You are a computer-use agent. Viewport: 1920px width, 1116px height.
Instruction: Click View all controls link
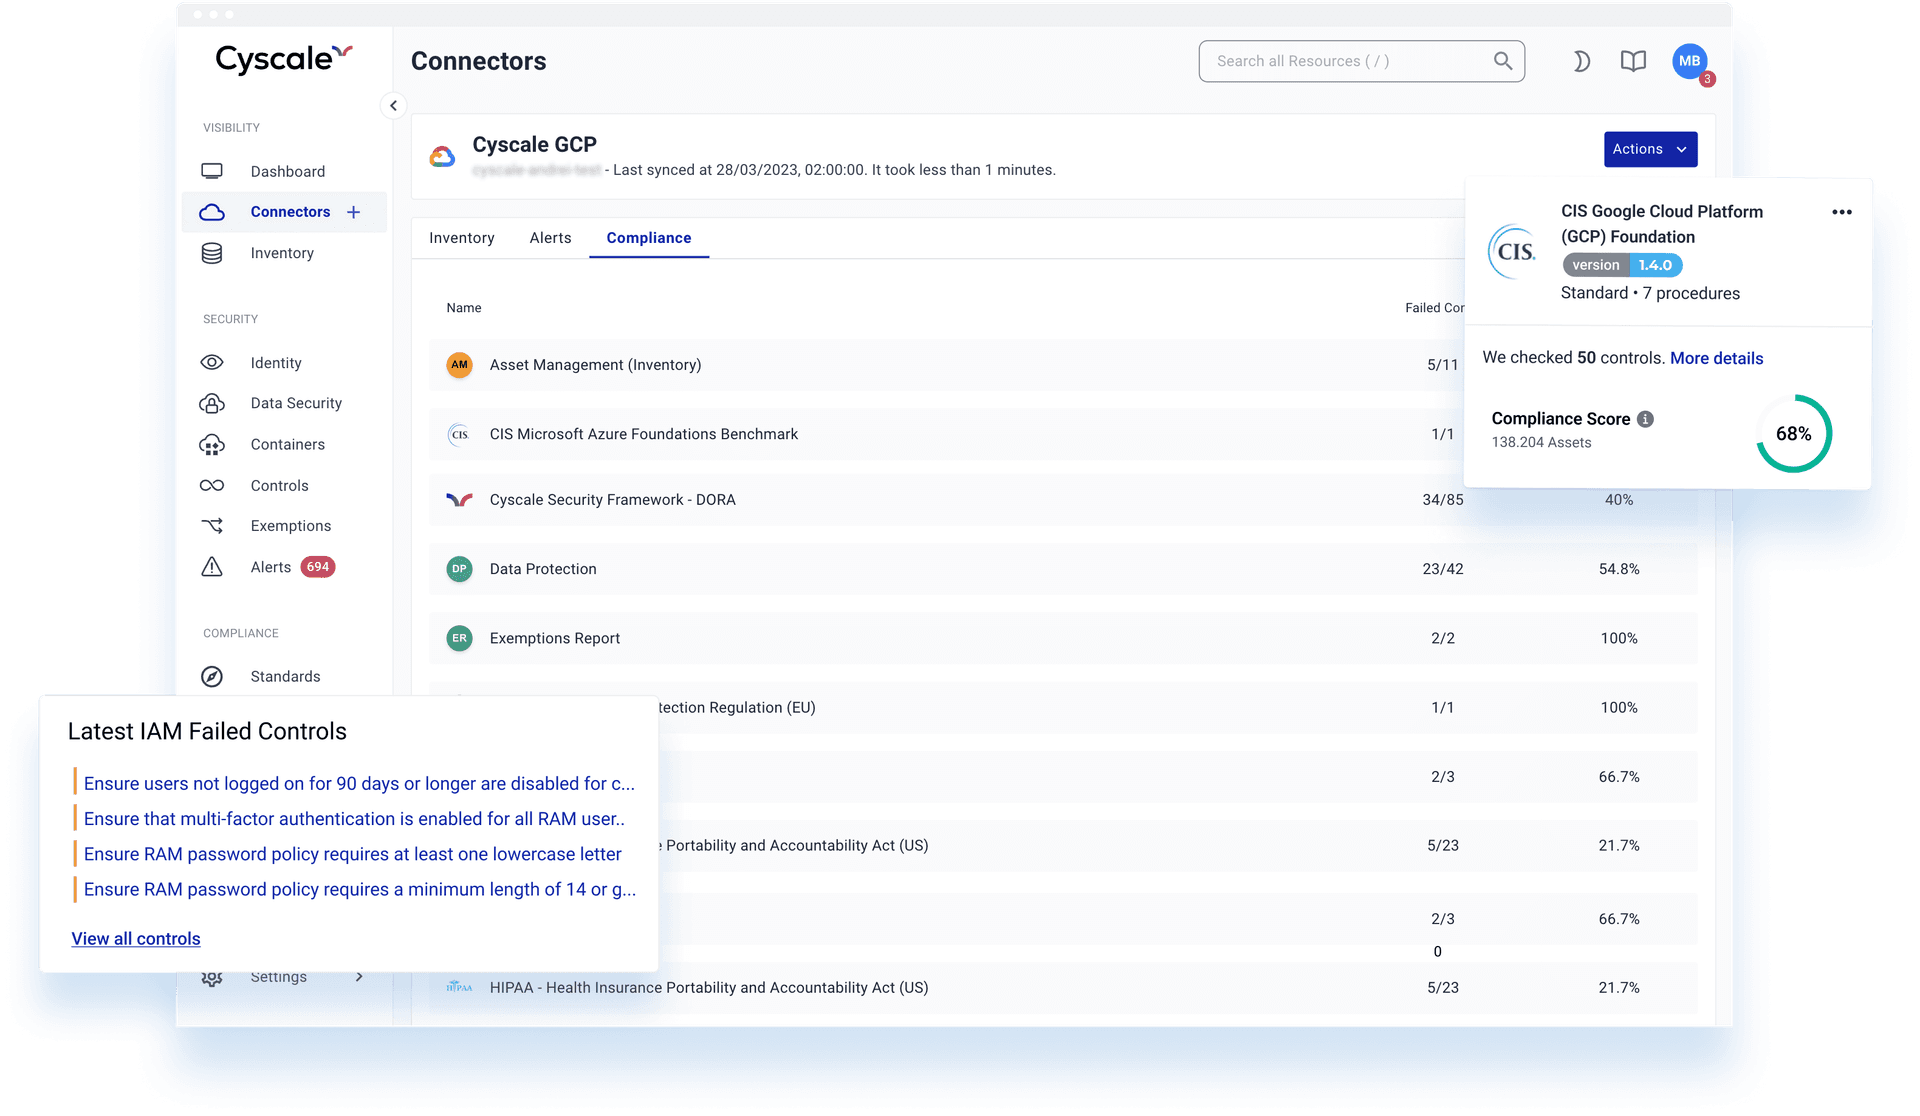(x=136, y=939)
